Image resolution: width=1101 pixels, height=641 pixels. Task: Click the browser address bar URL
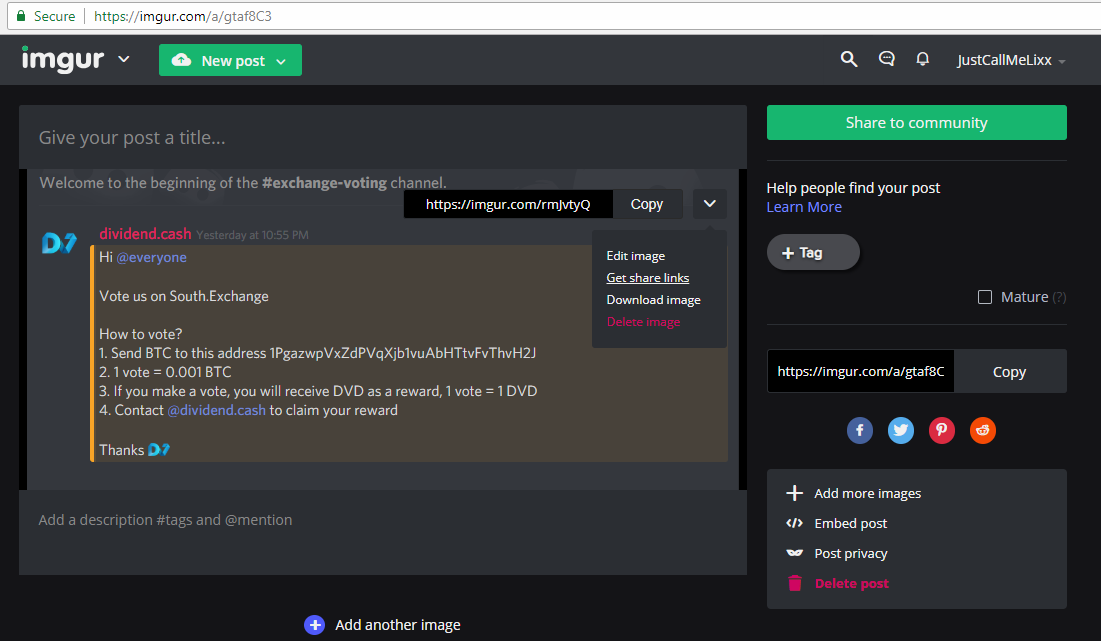(183, 15)
